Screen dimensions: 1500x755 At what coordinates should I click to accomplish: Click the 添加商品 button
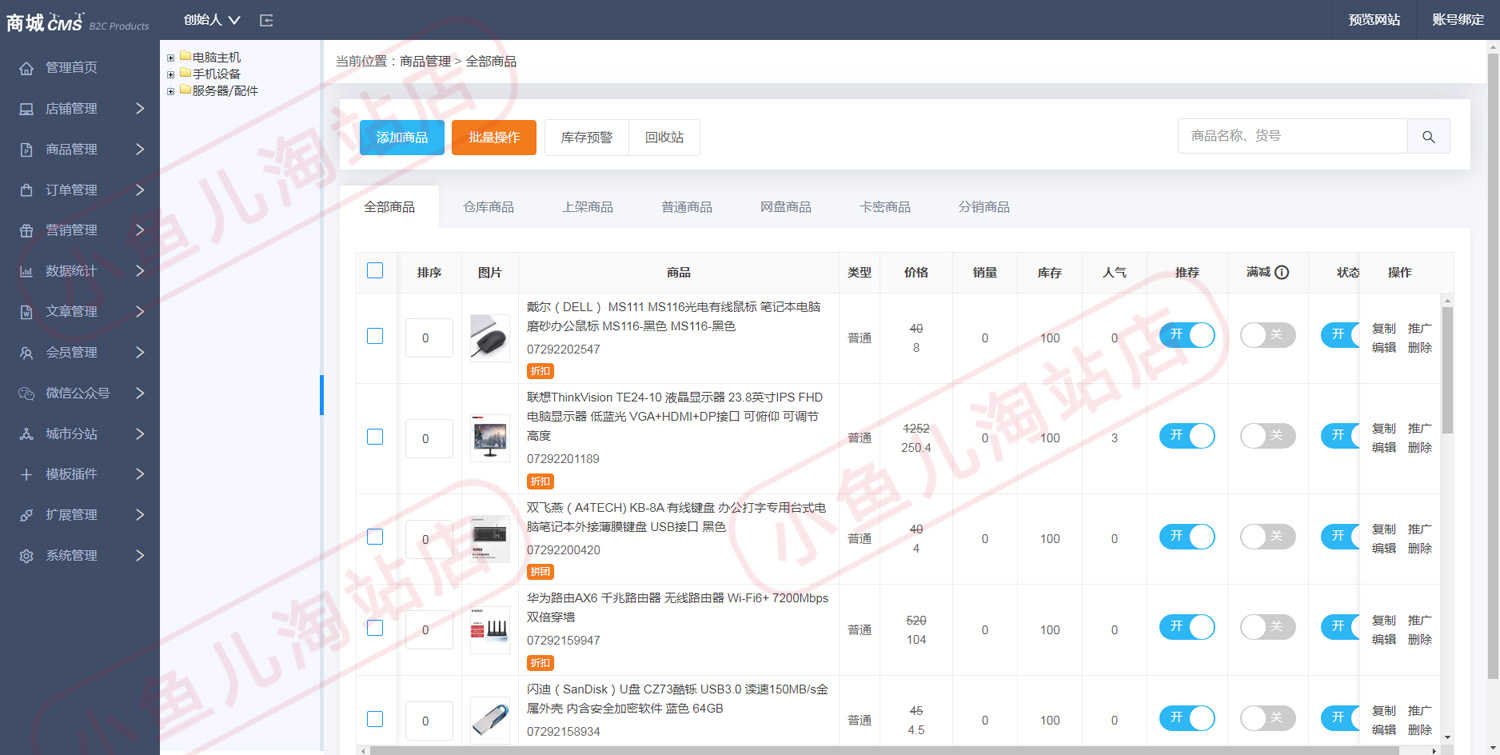pos(402,137)
